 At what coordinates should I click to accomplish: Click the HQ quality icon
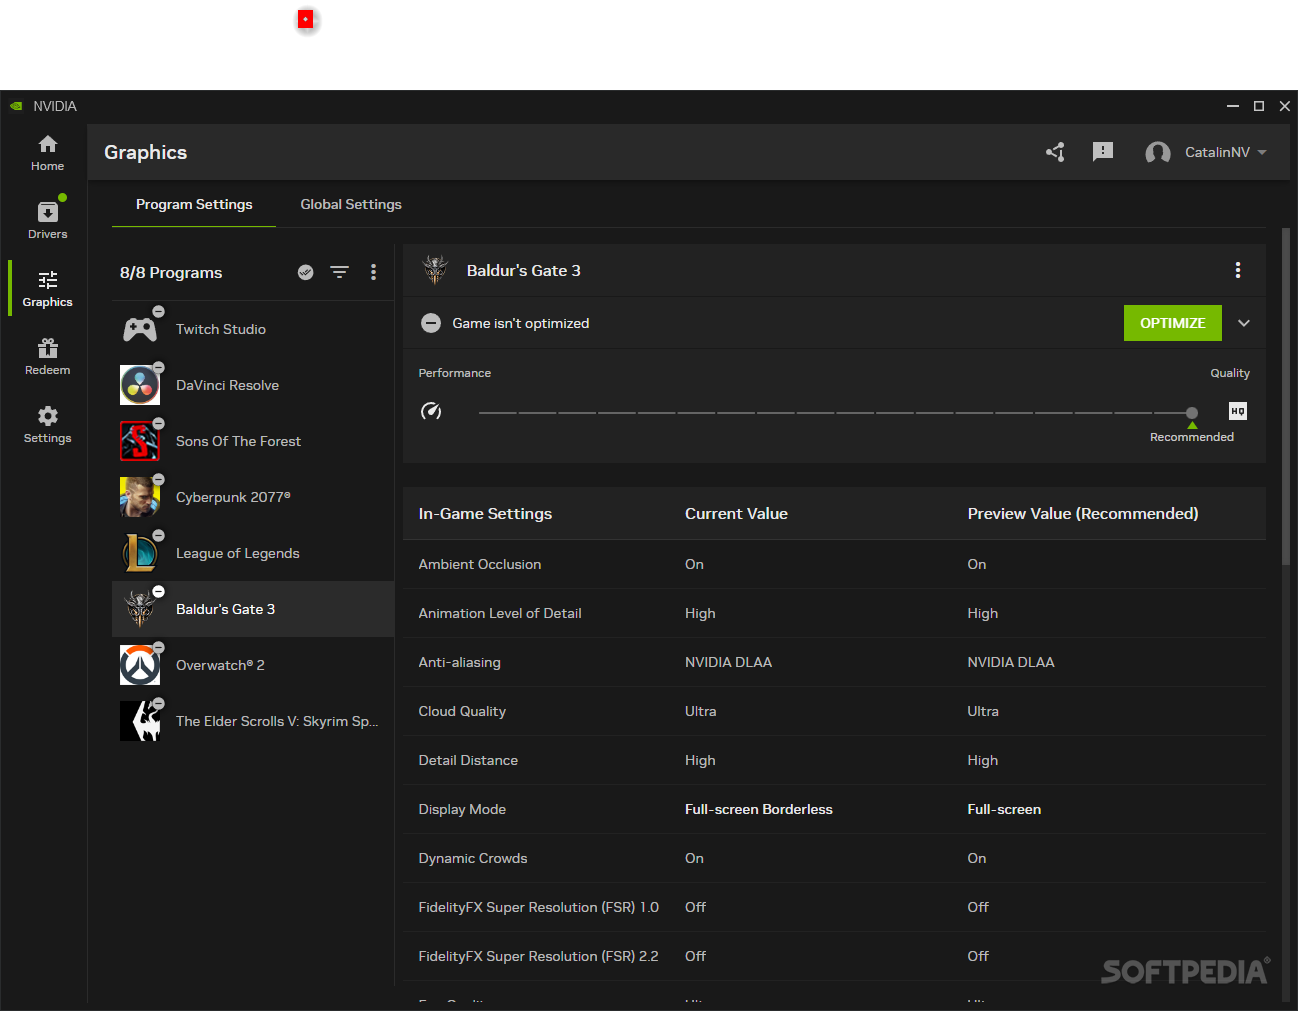click(1237, 411)
